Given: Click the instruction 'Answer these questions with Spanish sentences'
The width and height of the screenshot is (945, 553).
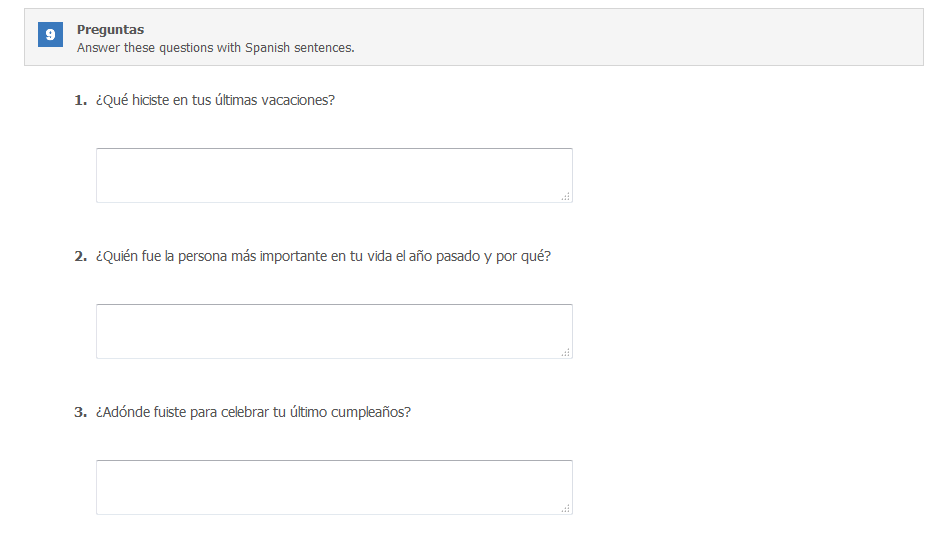Looking at the screenshot, I should tap(215, 48).
